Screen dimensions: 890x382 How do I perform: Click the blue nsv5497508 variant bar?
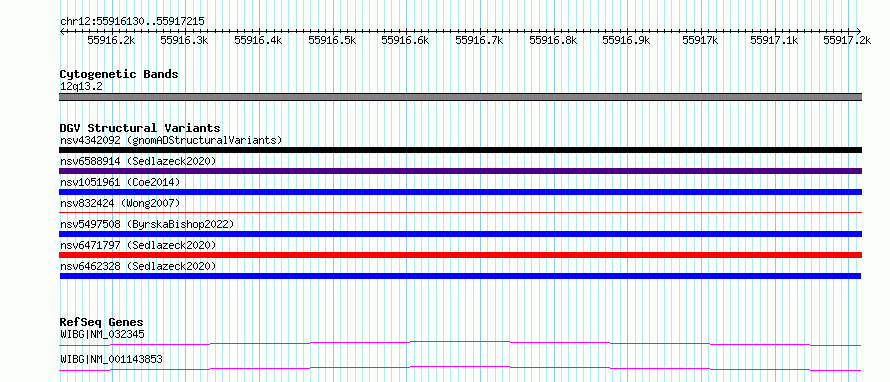click(x=460, y=234)
